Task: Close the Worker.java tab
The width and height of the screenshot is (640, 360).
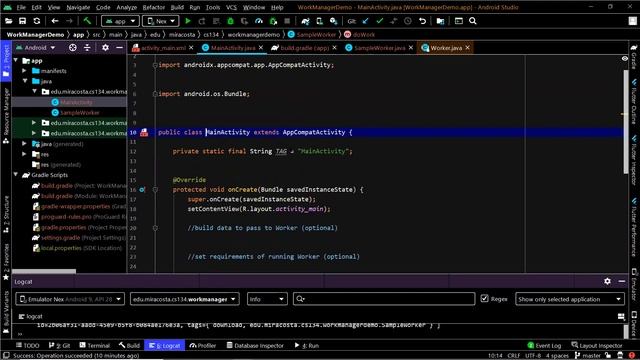Action: 467,48
